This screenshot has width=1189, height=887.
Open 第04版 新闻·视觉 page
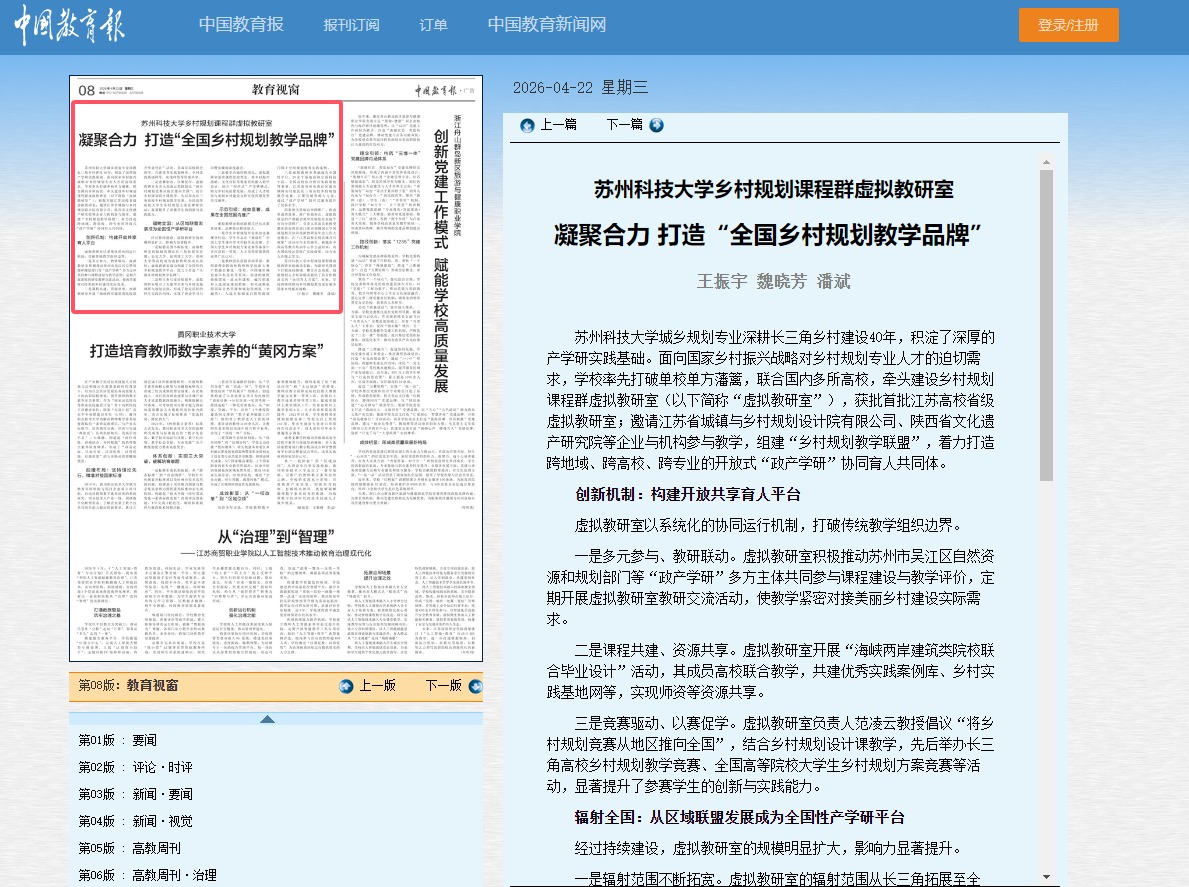coord(136,821)
